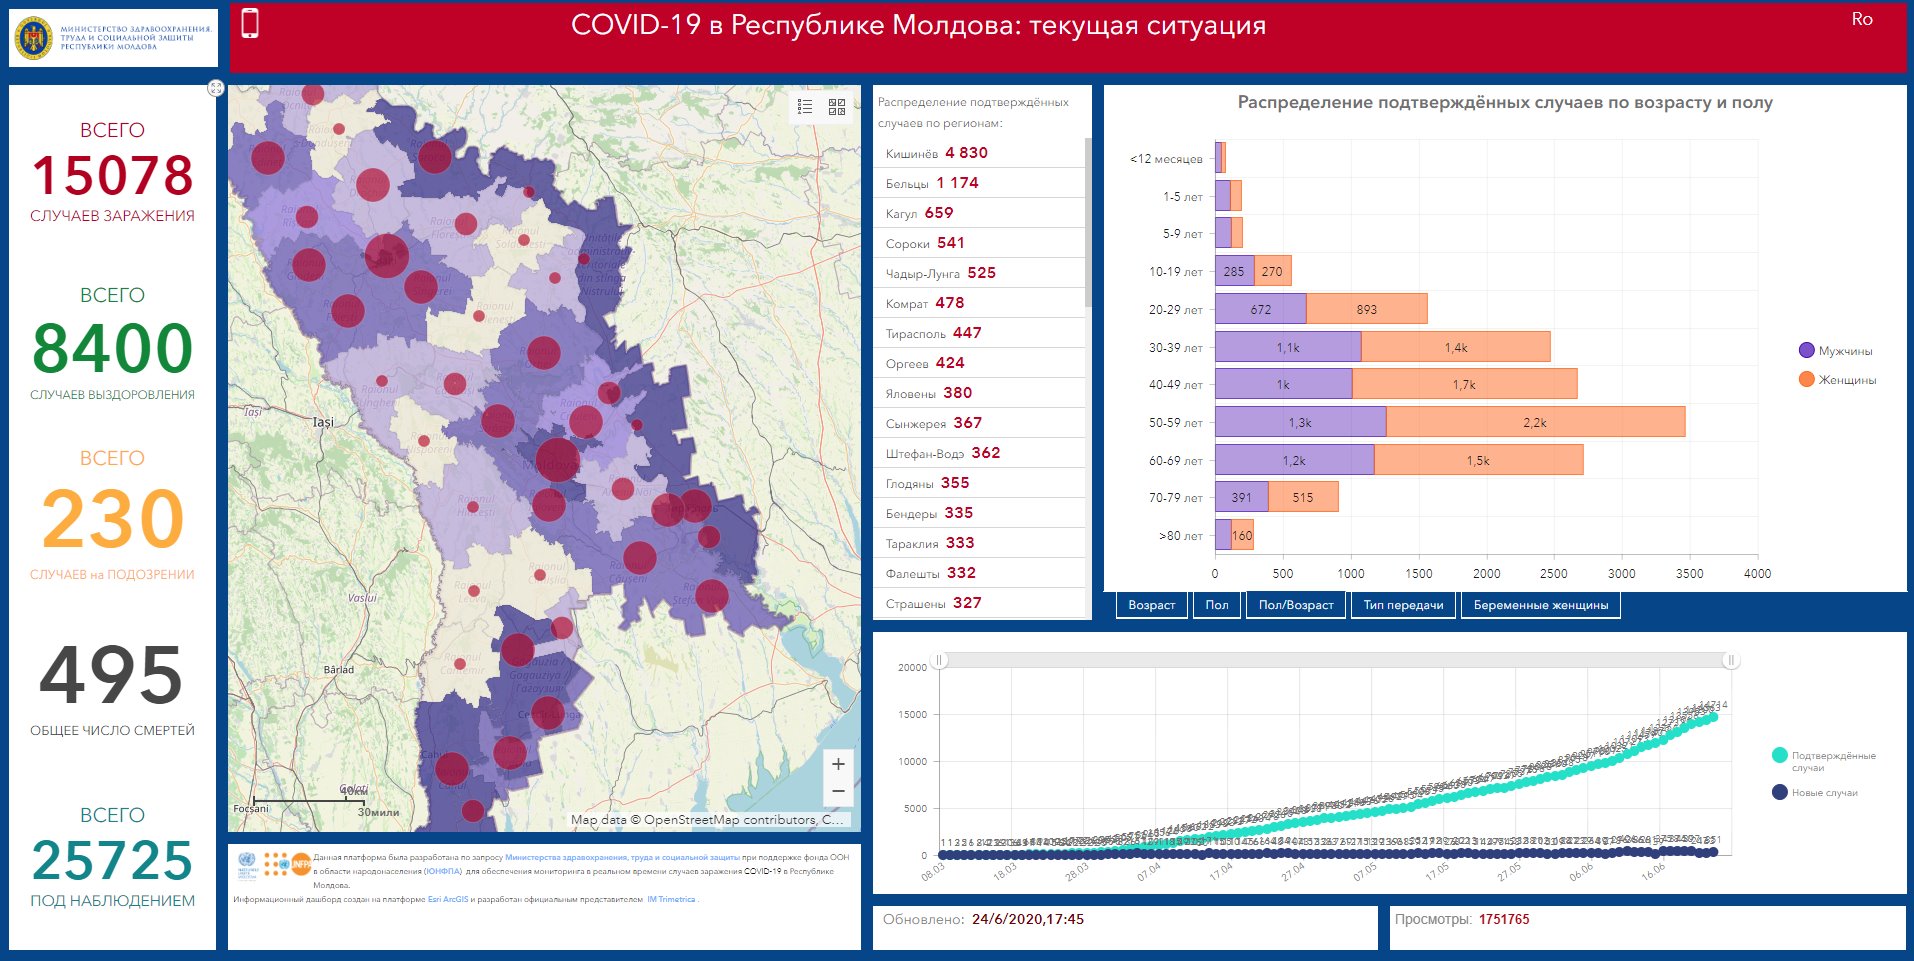Grab the left timeline range slider handle
Image resolution: width=1914 pixels, height=961 pixels.
click(939, 660)
